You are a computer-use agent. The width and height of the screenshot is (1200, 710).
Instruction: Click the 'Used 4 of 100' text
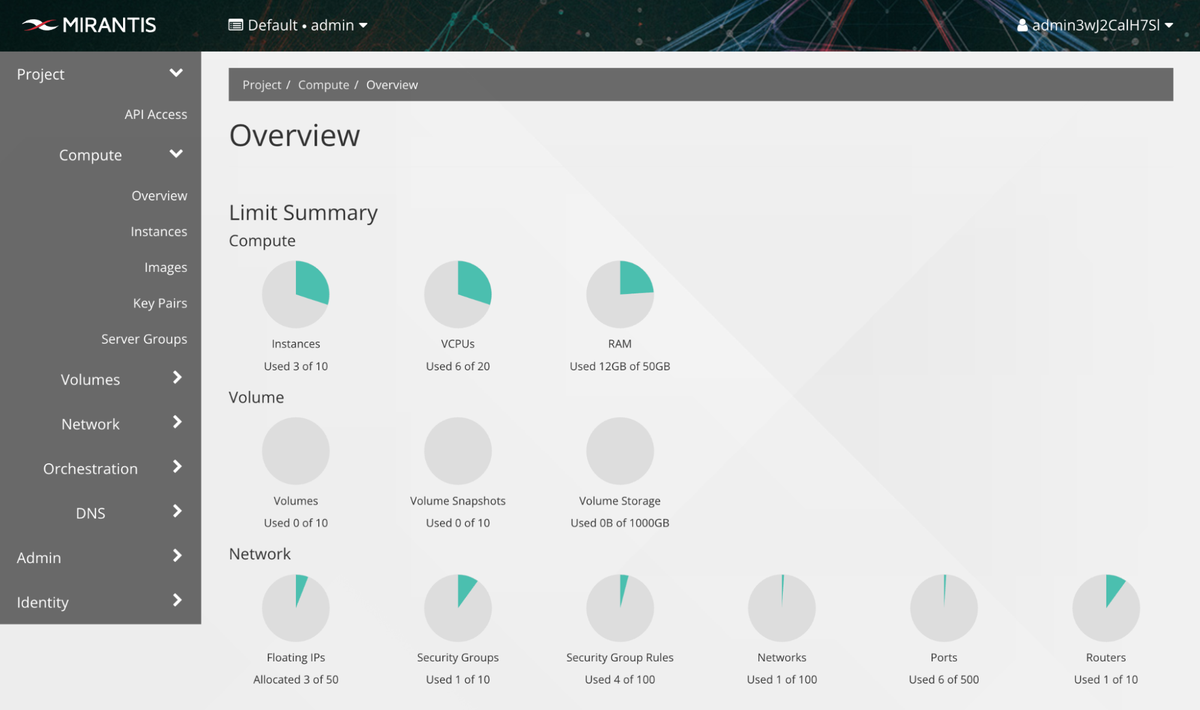pos(620,680)
